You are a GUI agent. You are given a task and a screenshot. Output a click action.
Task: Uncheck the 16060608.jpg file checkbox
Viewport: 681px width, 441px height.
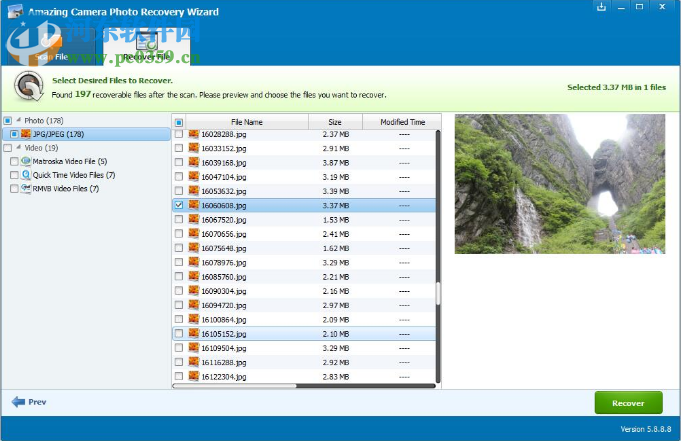tap(179, 205)
